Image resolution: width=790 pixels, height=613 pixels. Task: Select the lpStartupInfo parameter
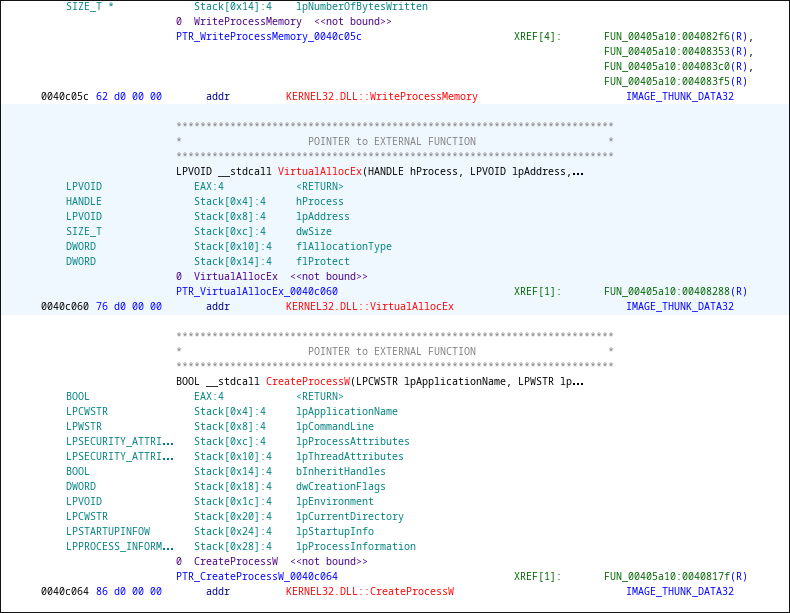click(x=334, y=532)
